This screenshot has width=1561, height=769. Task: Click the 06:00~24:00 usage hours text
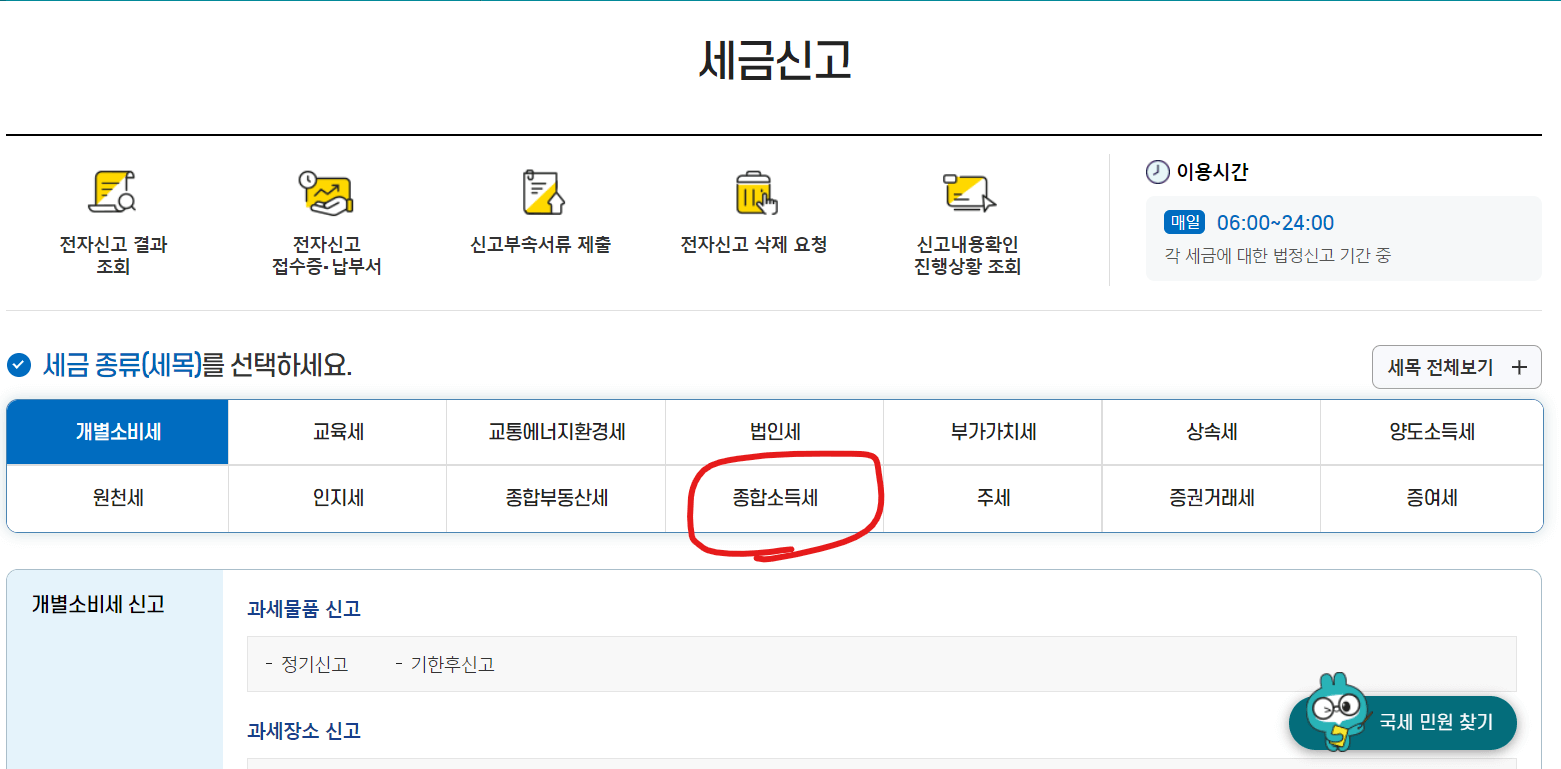click(x=1275, y=223)
